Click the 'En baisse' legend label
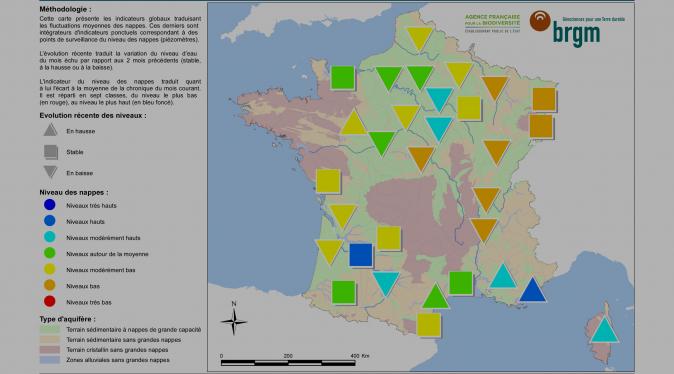674x374 pixels. pyautogui.click(x=80, y=173)
